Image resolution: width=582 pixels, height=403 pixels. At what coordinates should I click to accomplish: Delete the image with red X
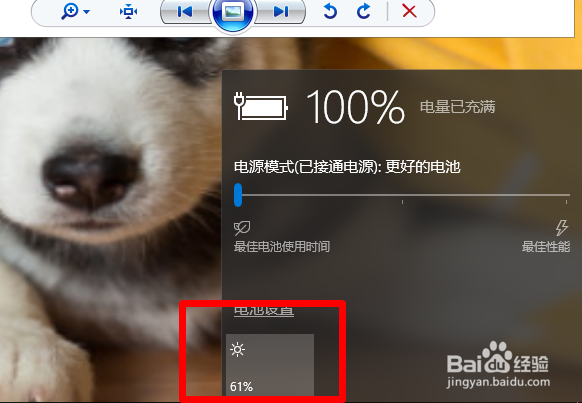409,11
